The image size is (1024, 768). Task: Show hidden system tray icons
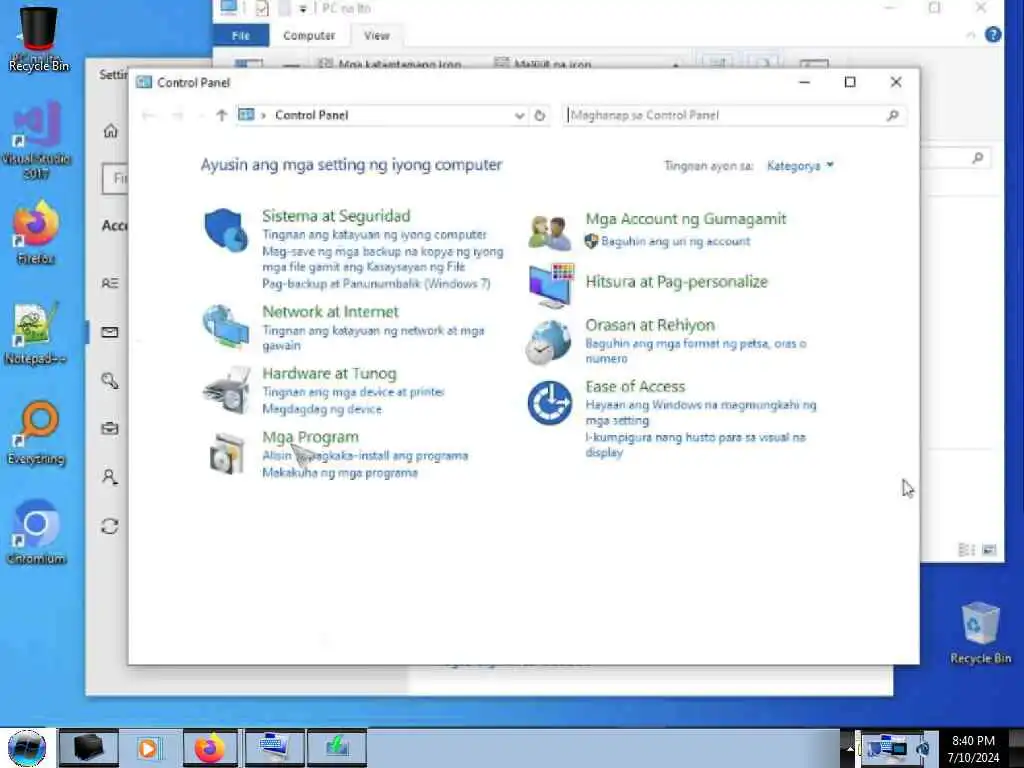pyautogui.click(x=850, y=749)
